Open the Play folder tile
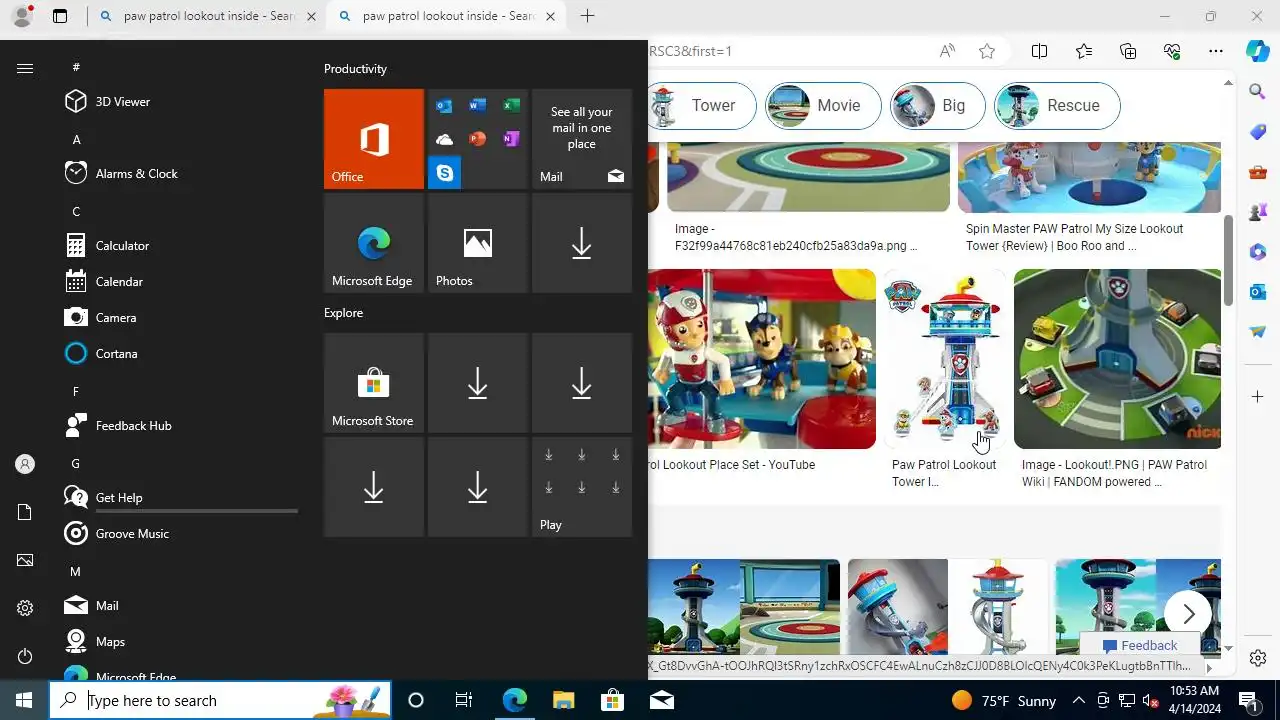The height and width of the screenshot is (720, 1280). click(x=582, y=487)
